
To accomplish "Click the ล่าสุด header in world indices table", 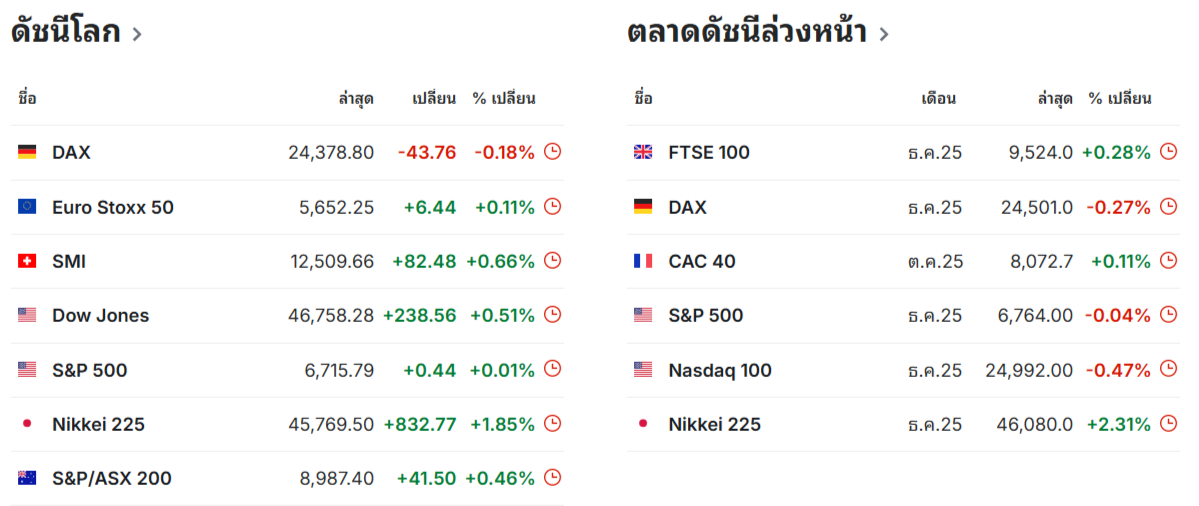I will (356, 98).
